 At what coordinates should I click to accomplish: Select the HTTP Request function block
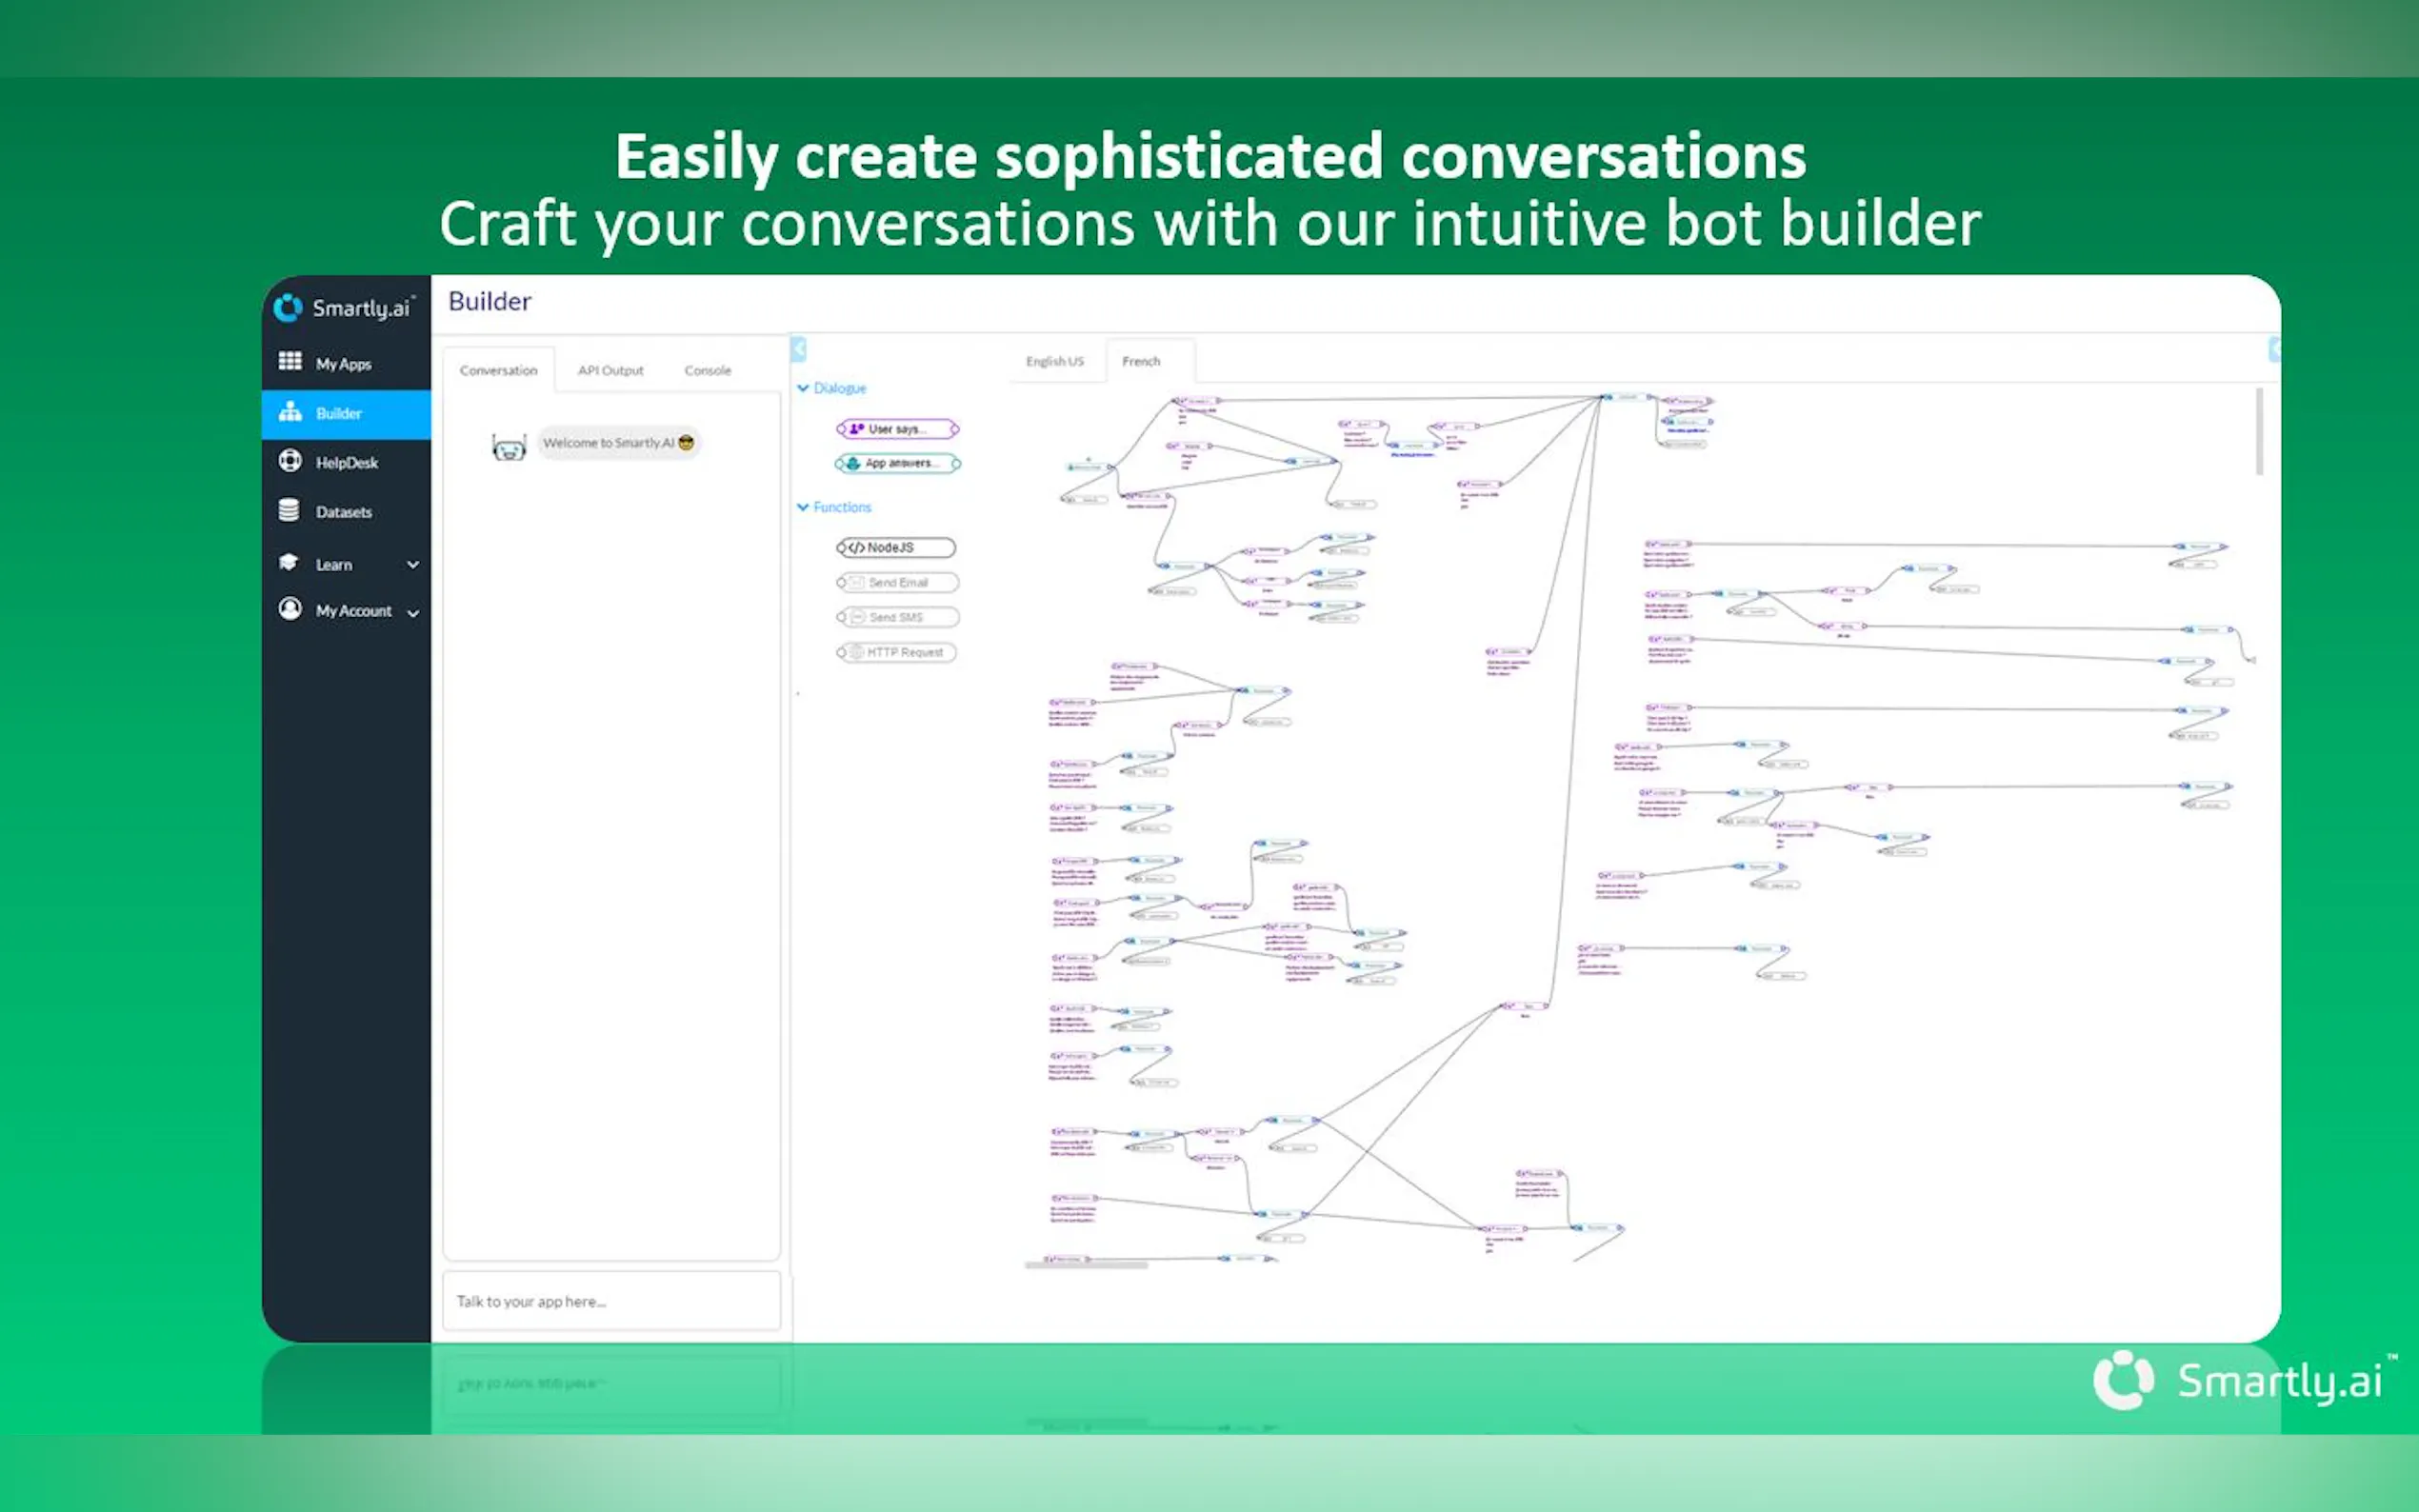pyautogui.click(x=897, y=652)
